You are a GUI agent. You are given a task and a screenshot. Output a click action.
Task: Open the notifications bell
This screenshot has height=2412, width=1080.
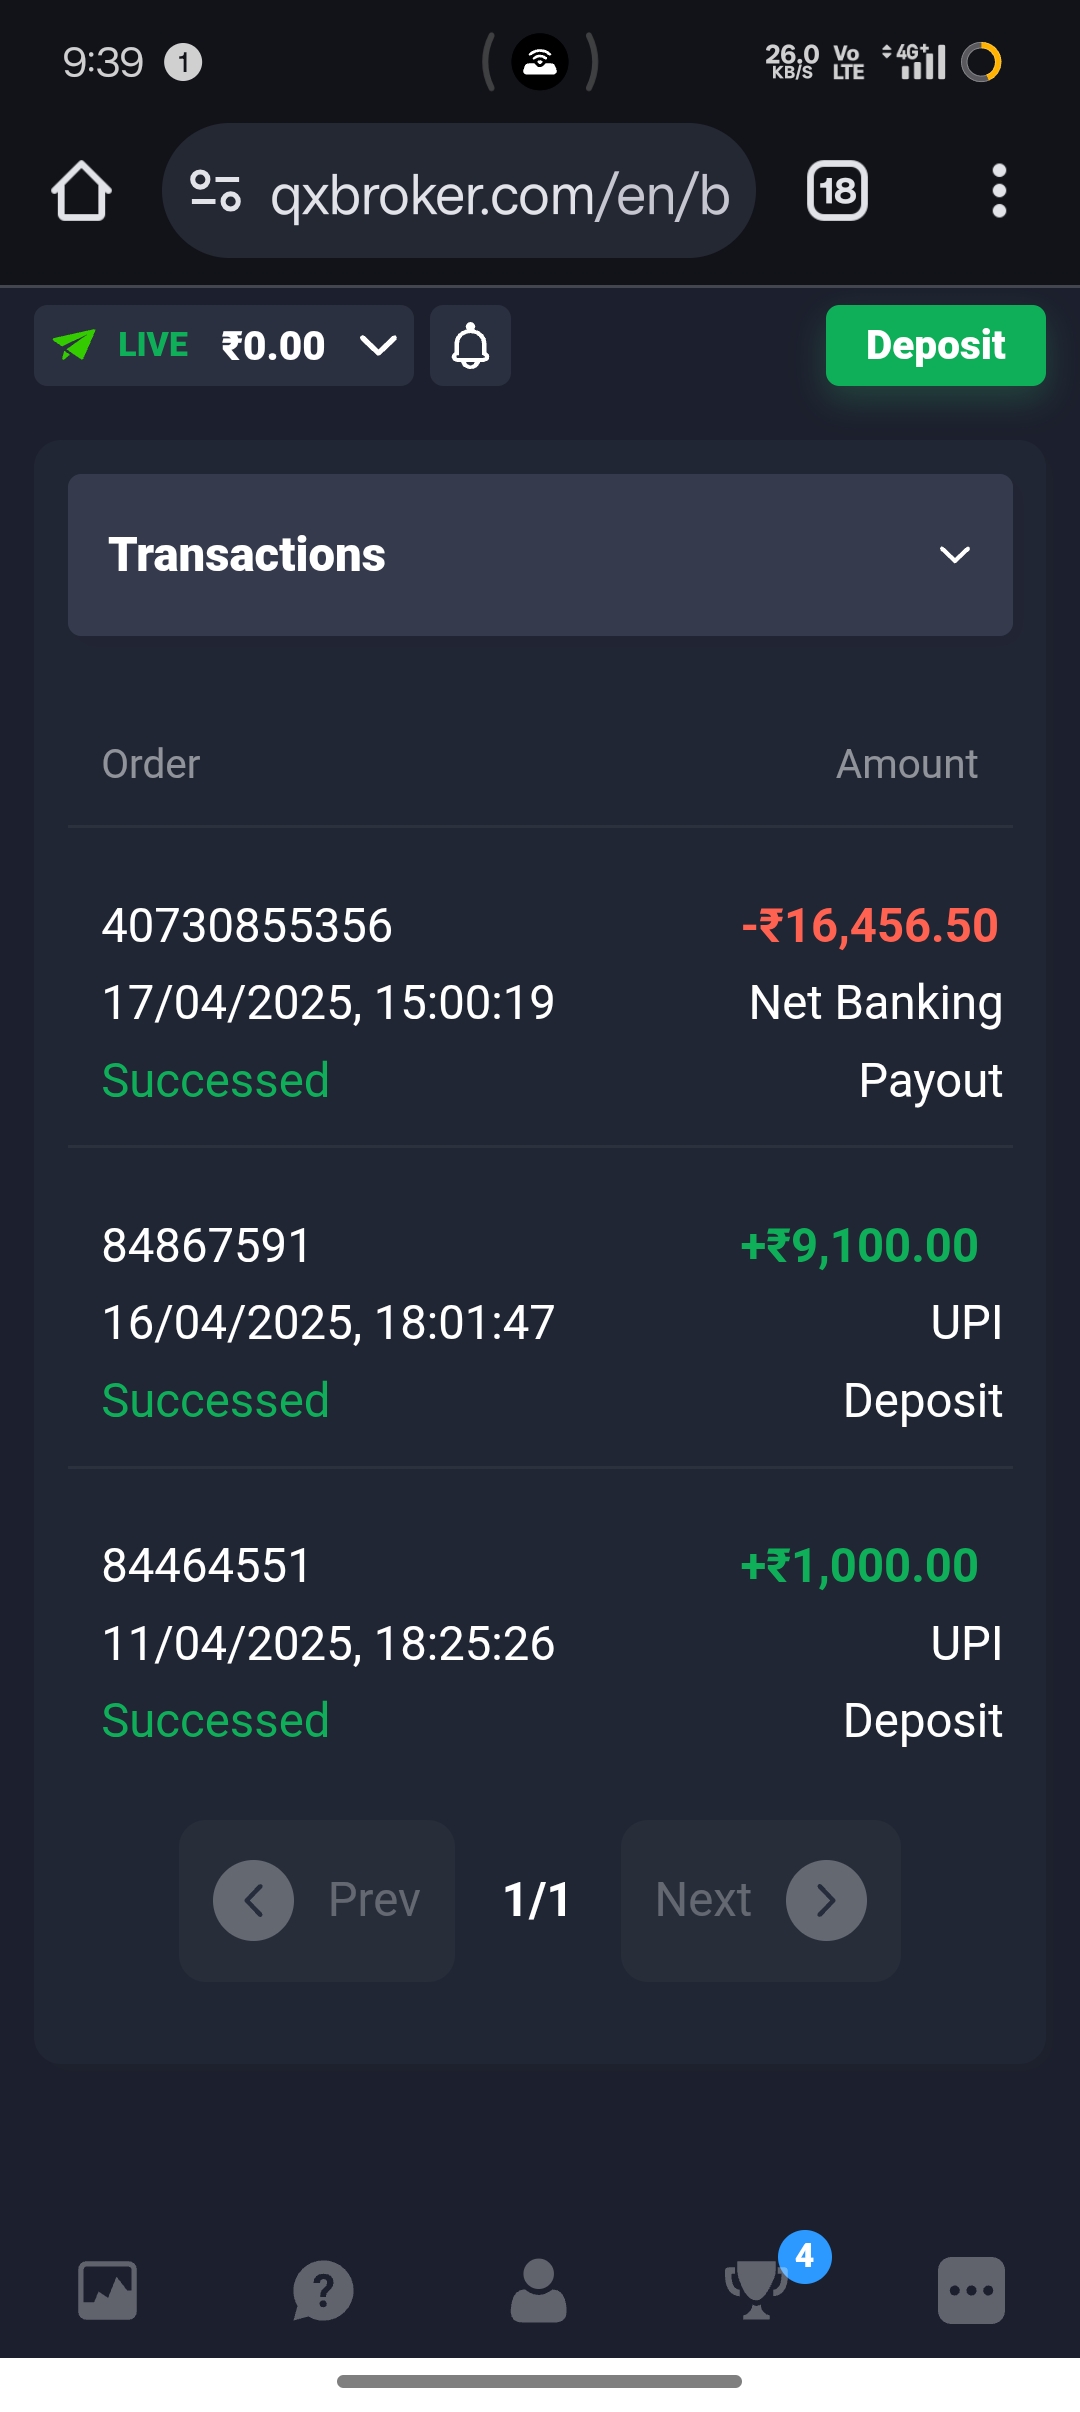pos(470,346)
